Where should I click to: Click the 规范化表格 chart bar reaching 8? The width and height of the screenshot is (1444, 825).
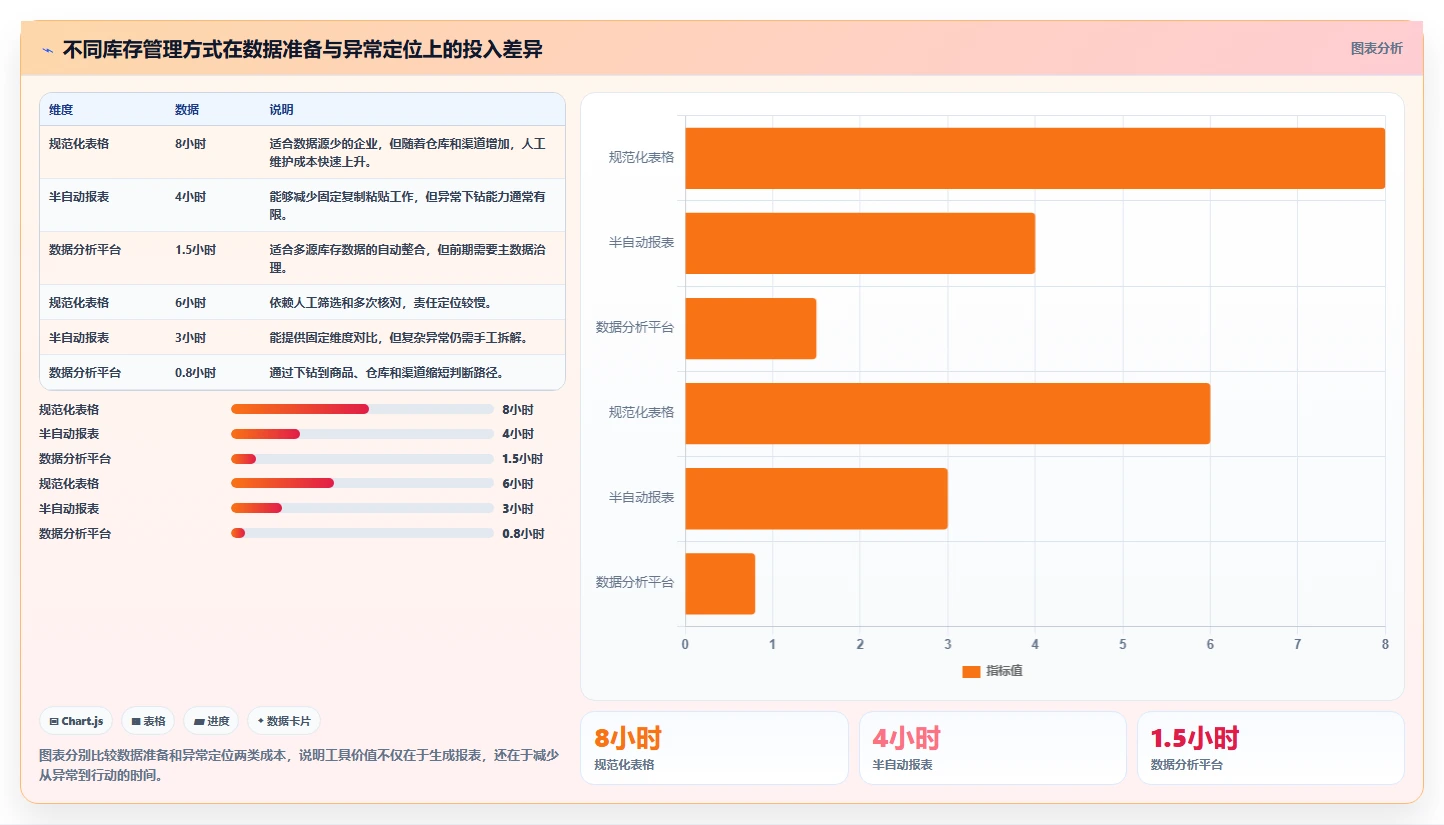tap(1035, 158)
